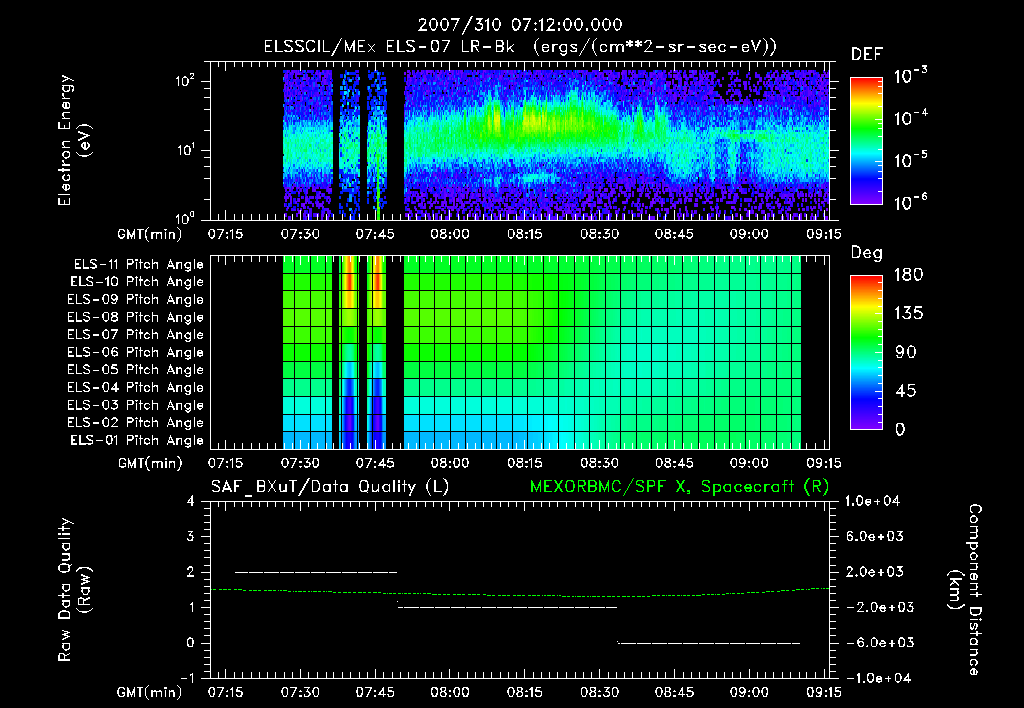Image resolution: width=1024 pixels, height=708 pixels.
Task: Select the 135 value on Deg scale
Action: pyautogui.click(x=908, y=314)
